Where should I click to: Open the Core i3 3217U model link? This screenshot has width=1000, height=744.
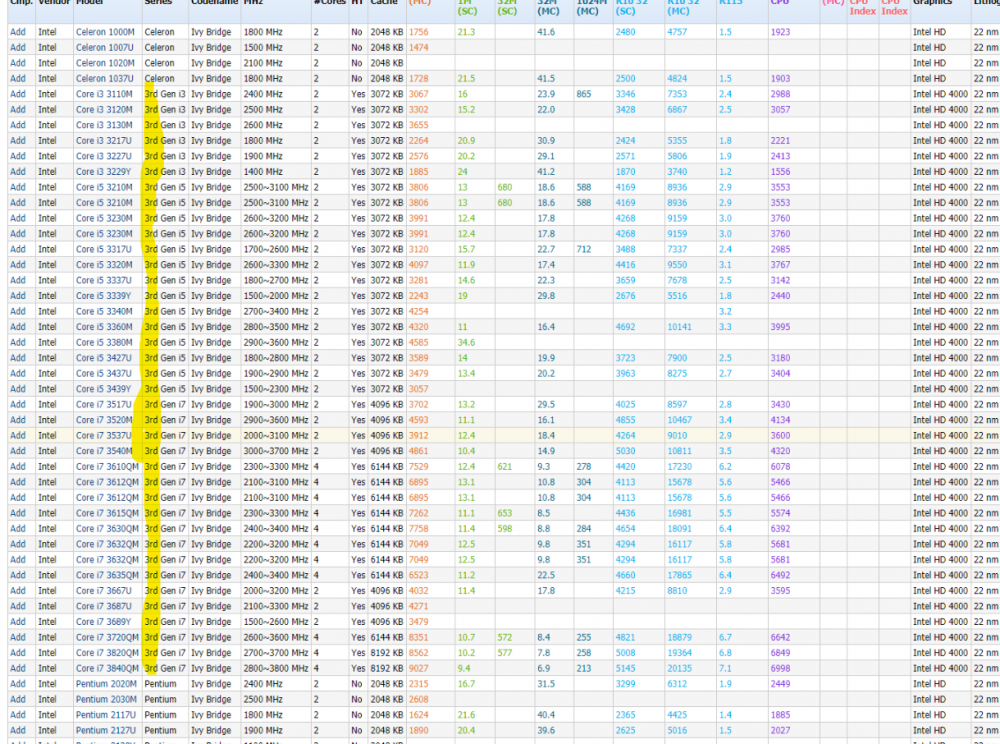(104, 140)
